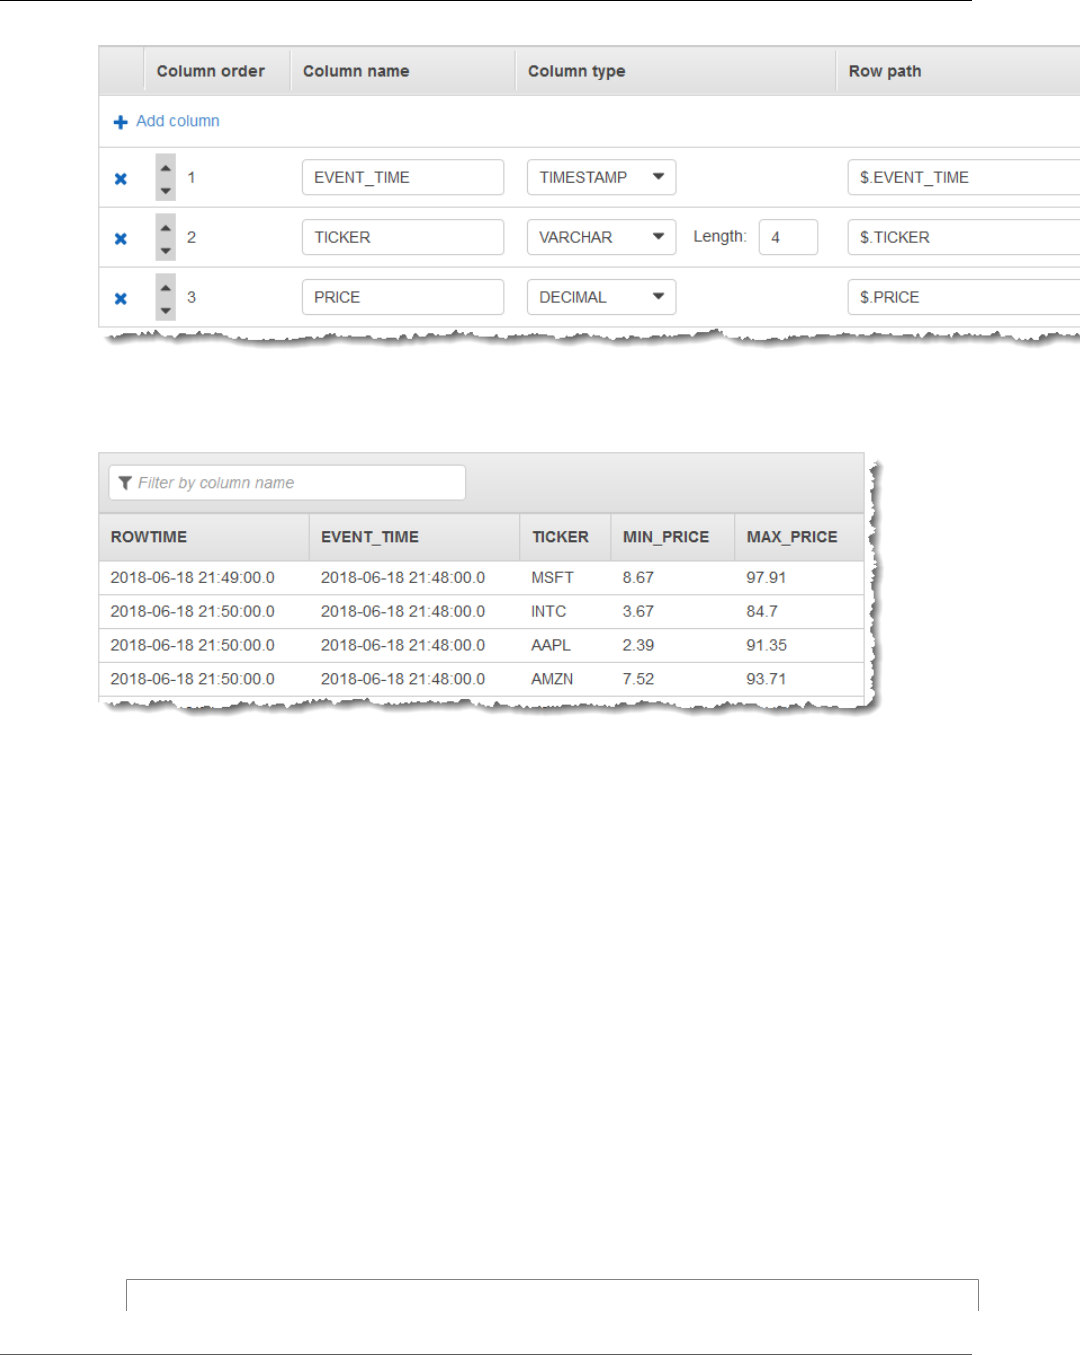Click the Add column link

click(177, 121)
